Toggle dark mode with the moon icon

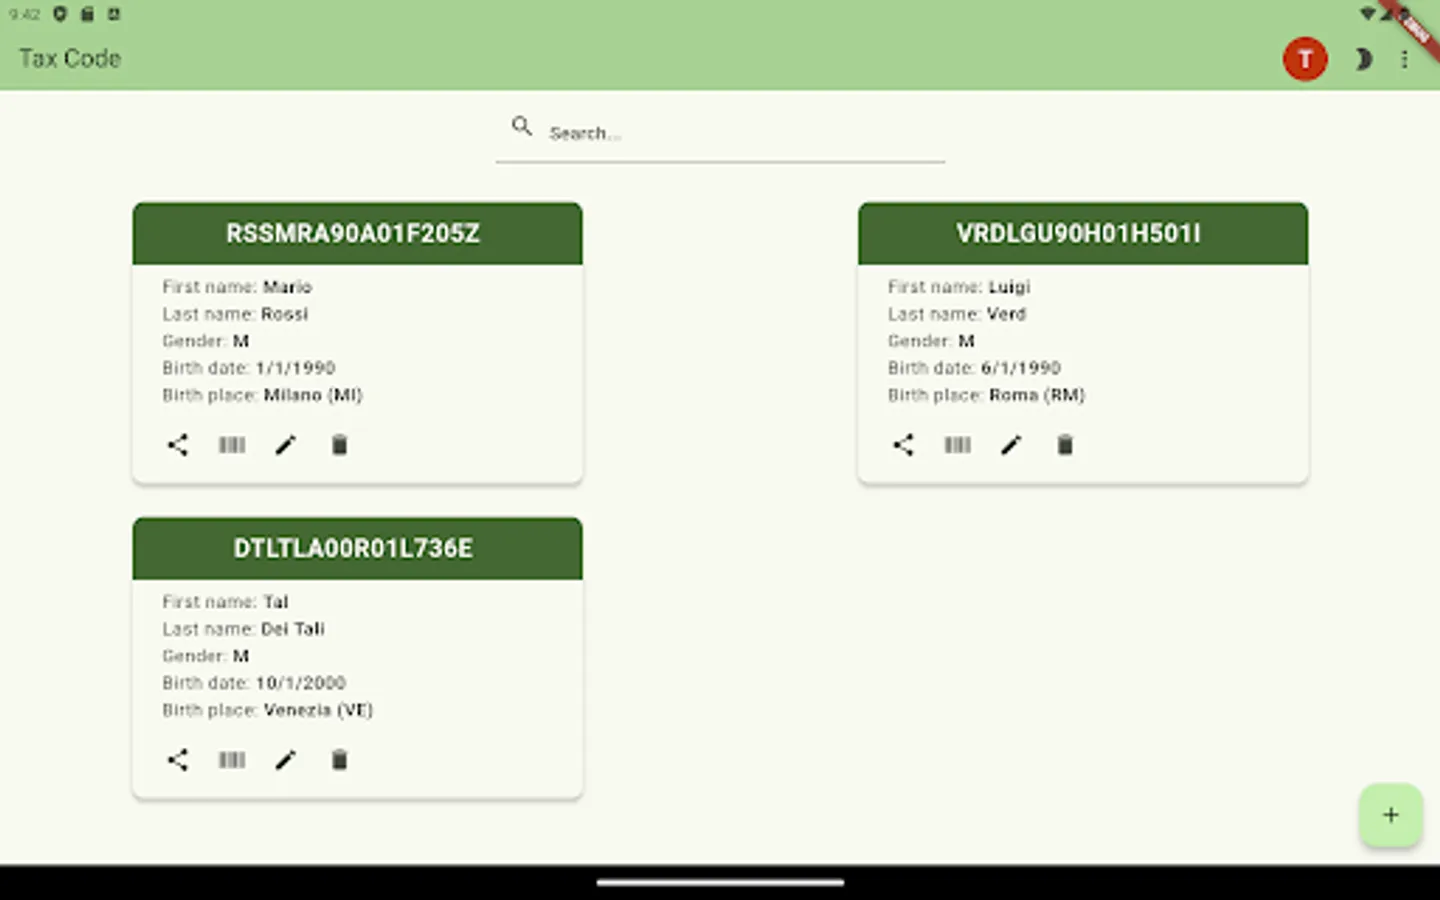(x=1364, y=59)
